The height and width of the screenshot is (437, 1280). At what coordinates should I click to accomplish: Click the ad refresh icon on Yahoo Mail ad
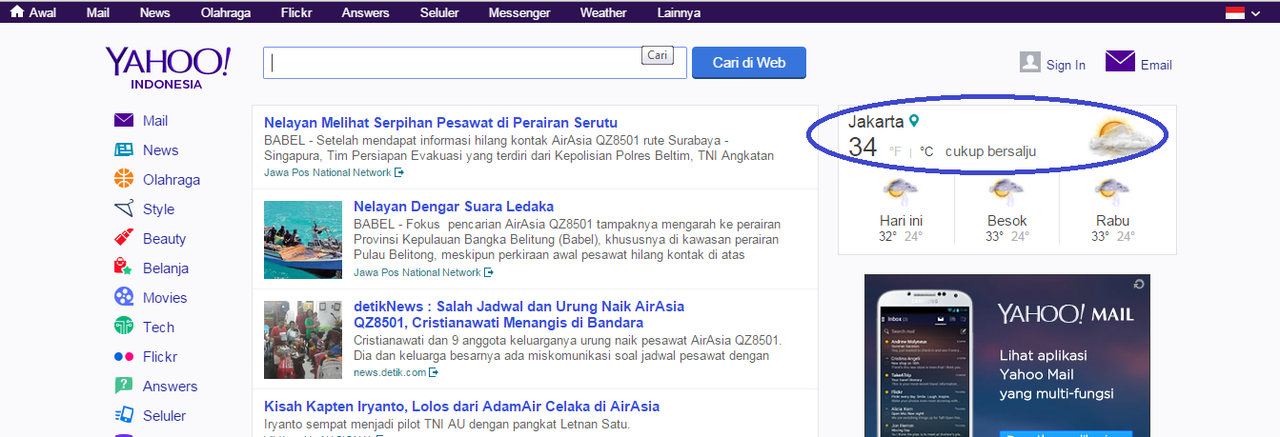1138,285
